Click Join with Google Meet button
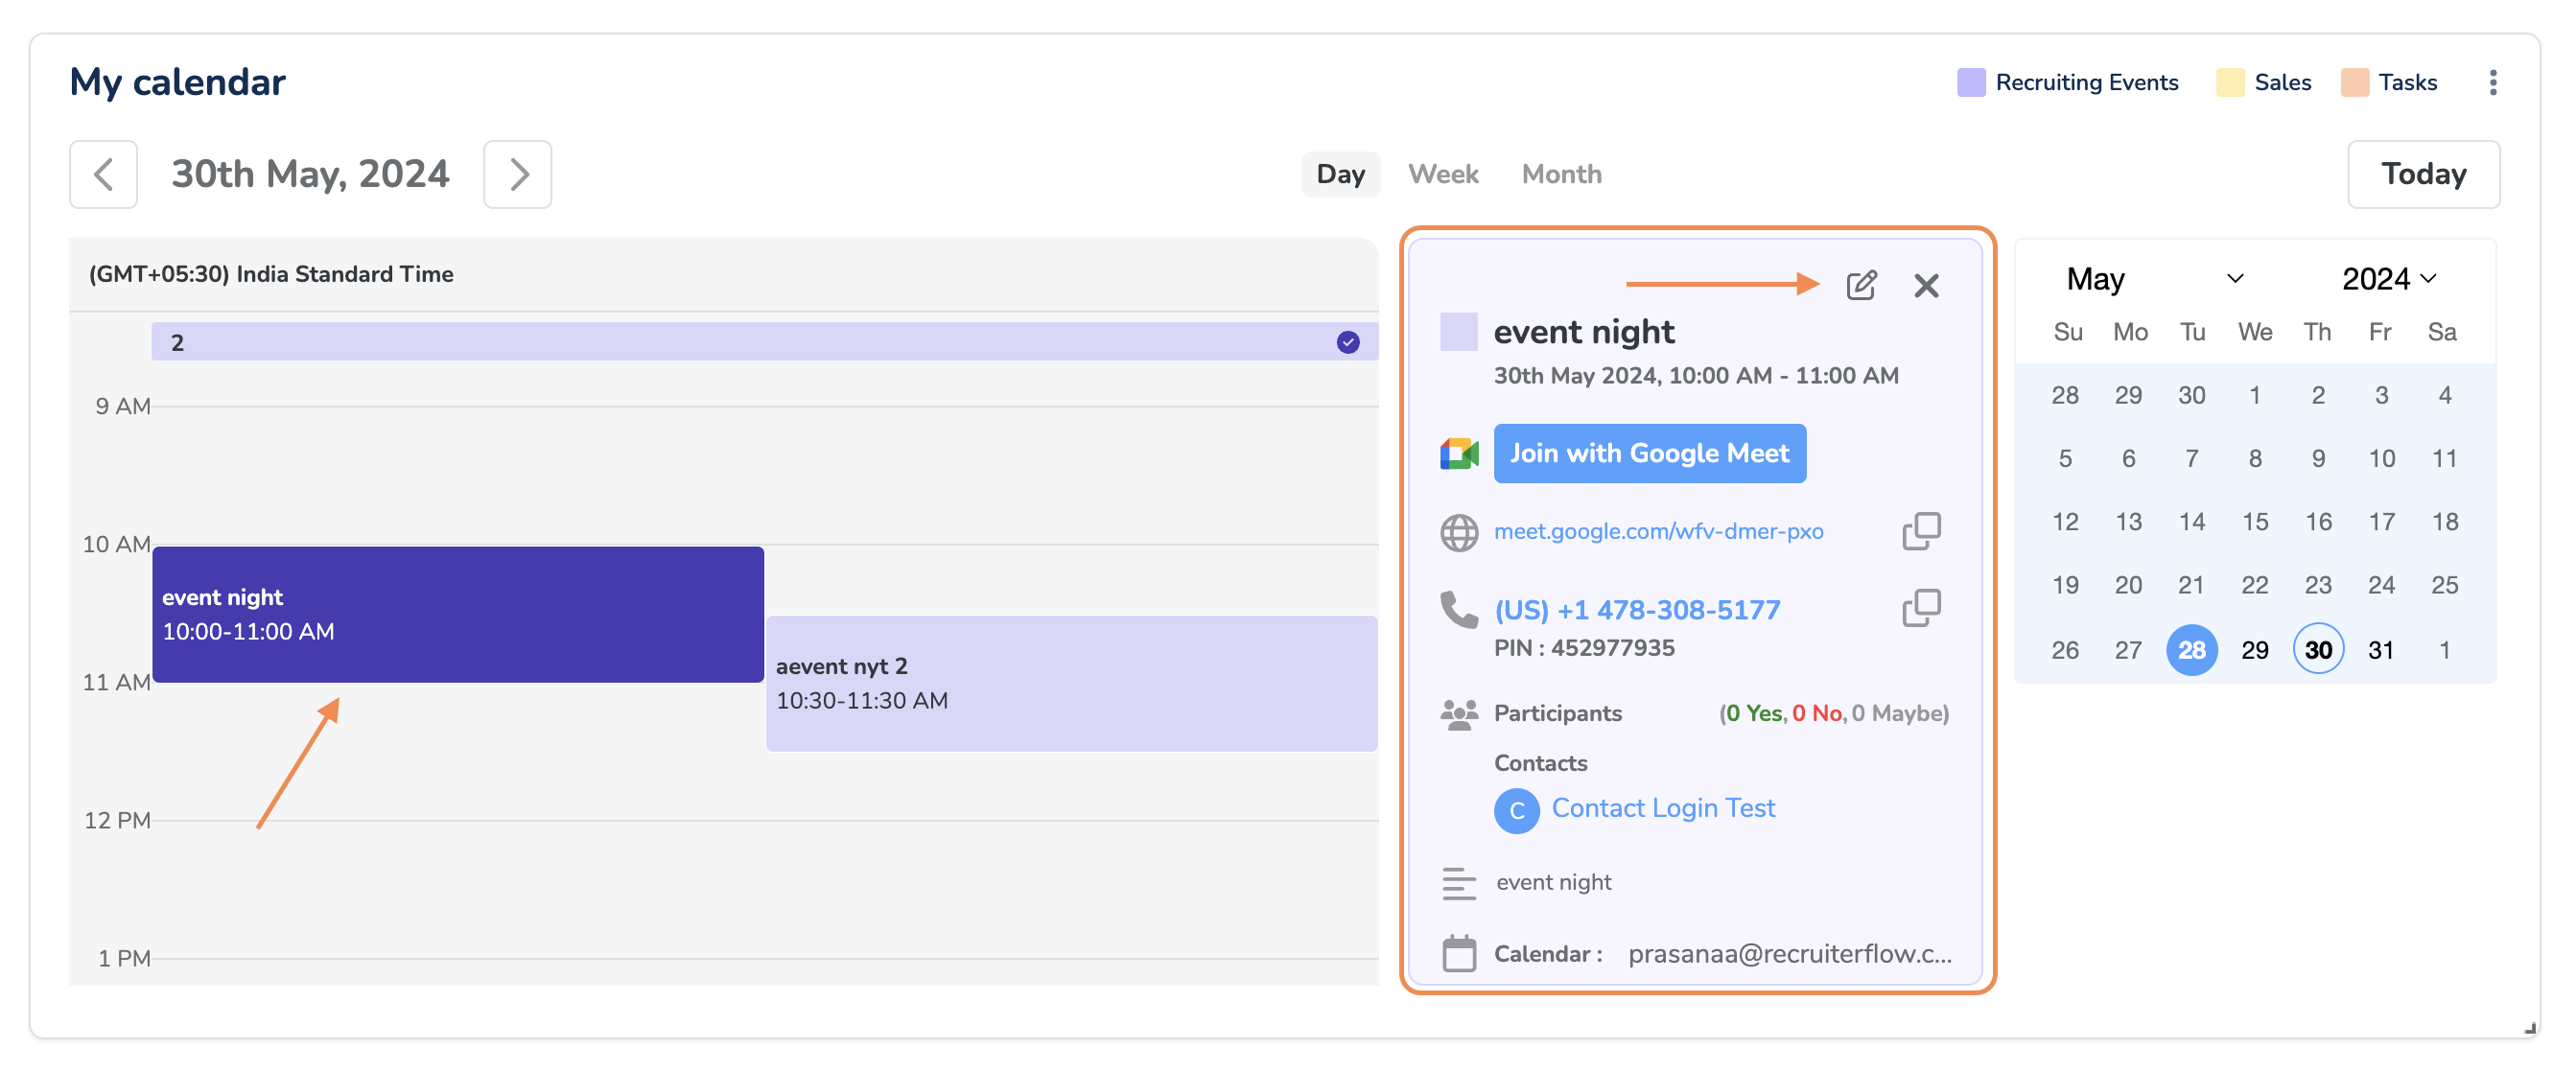This screenshot has height=1072, width=2576. [1648, 454]
